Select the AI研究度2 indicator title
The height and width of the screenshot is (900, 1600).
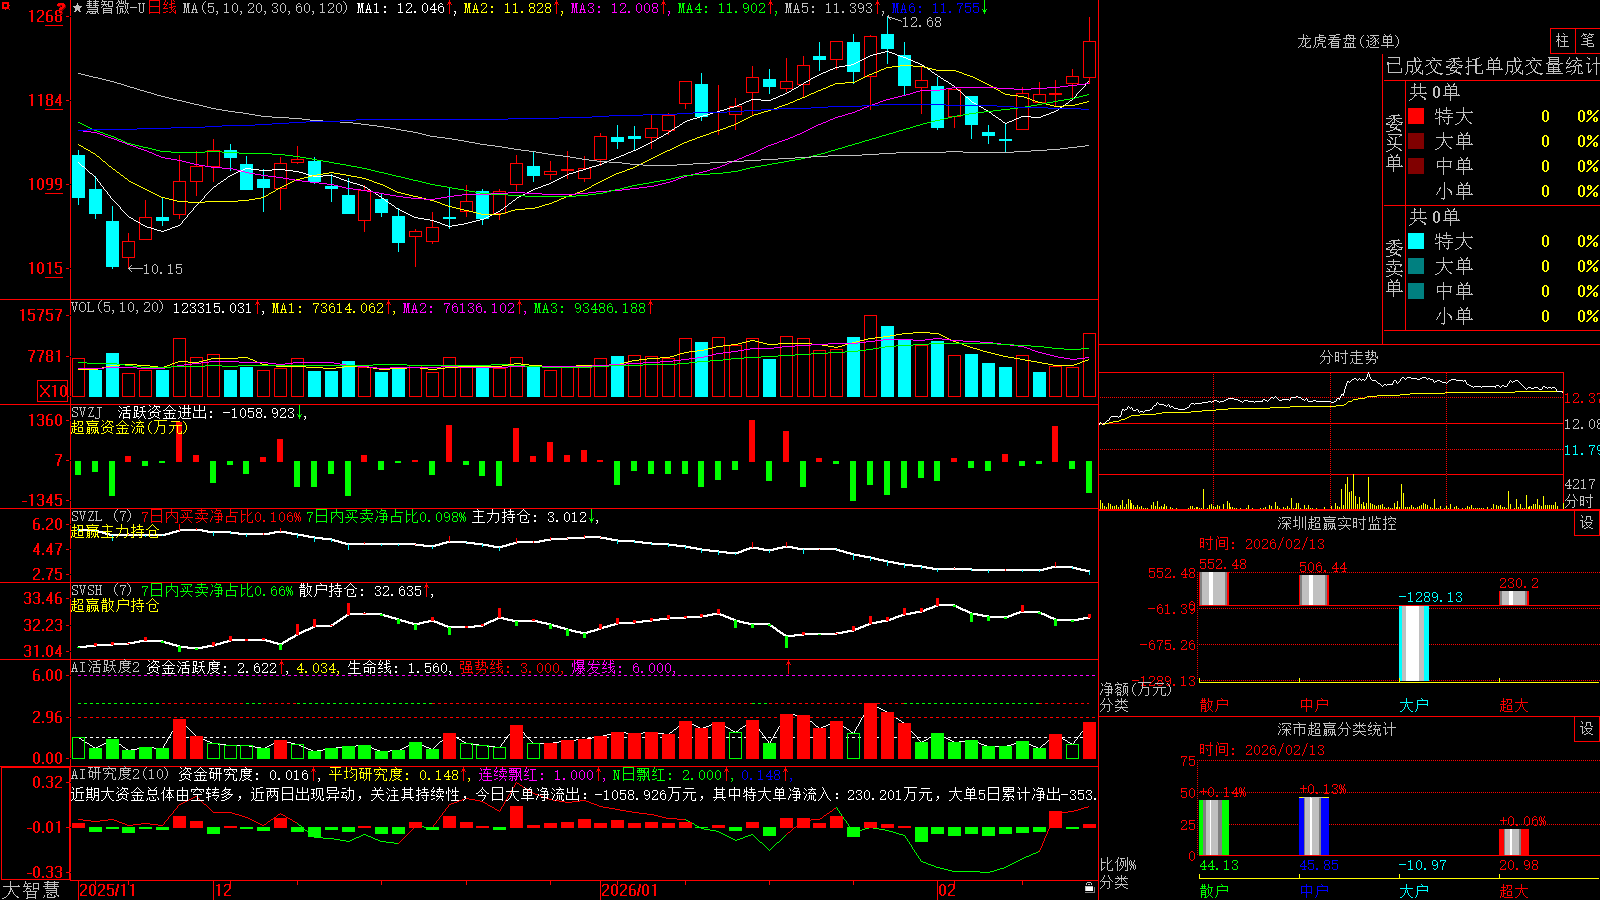coord(118,774)
